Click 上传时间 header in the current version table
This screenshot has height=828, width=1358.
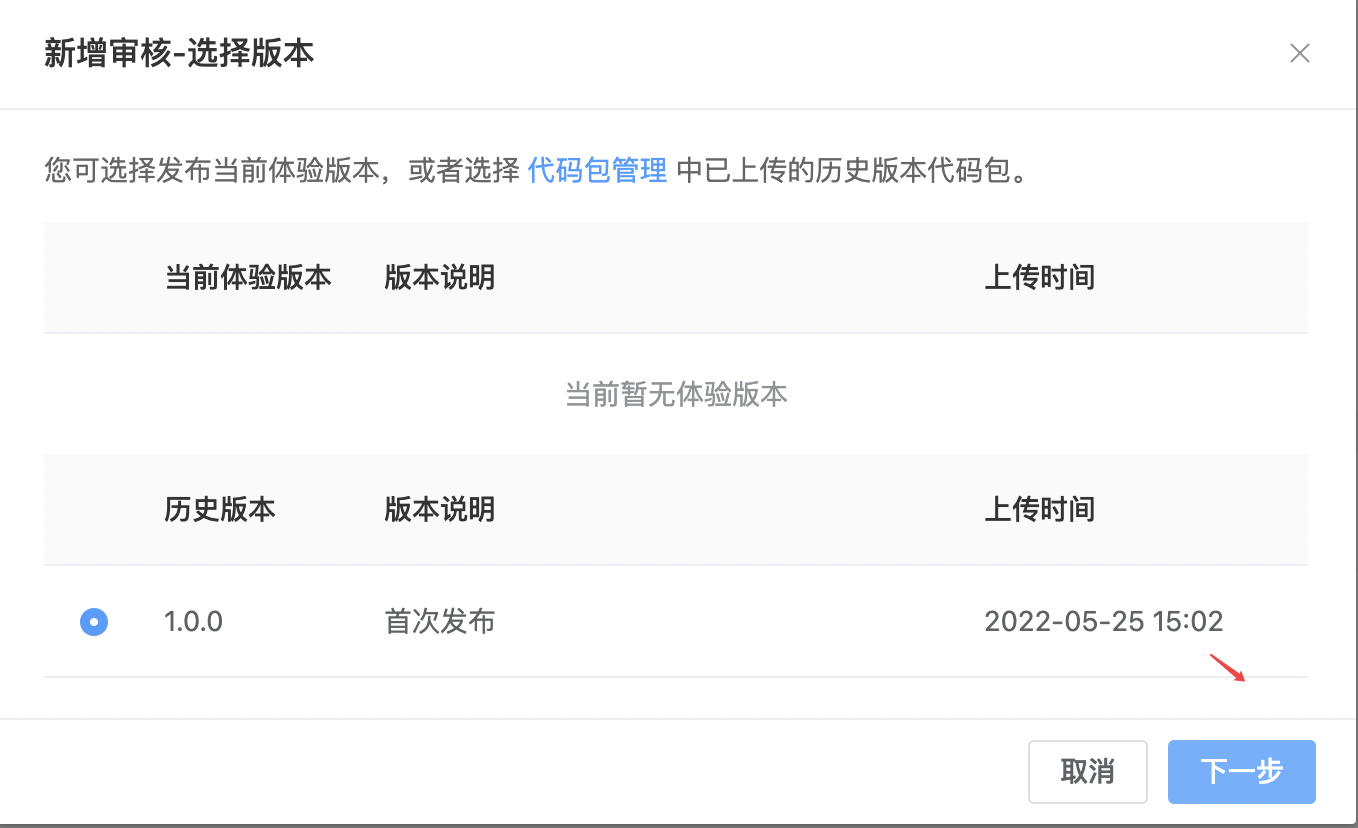(1040, 277)
